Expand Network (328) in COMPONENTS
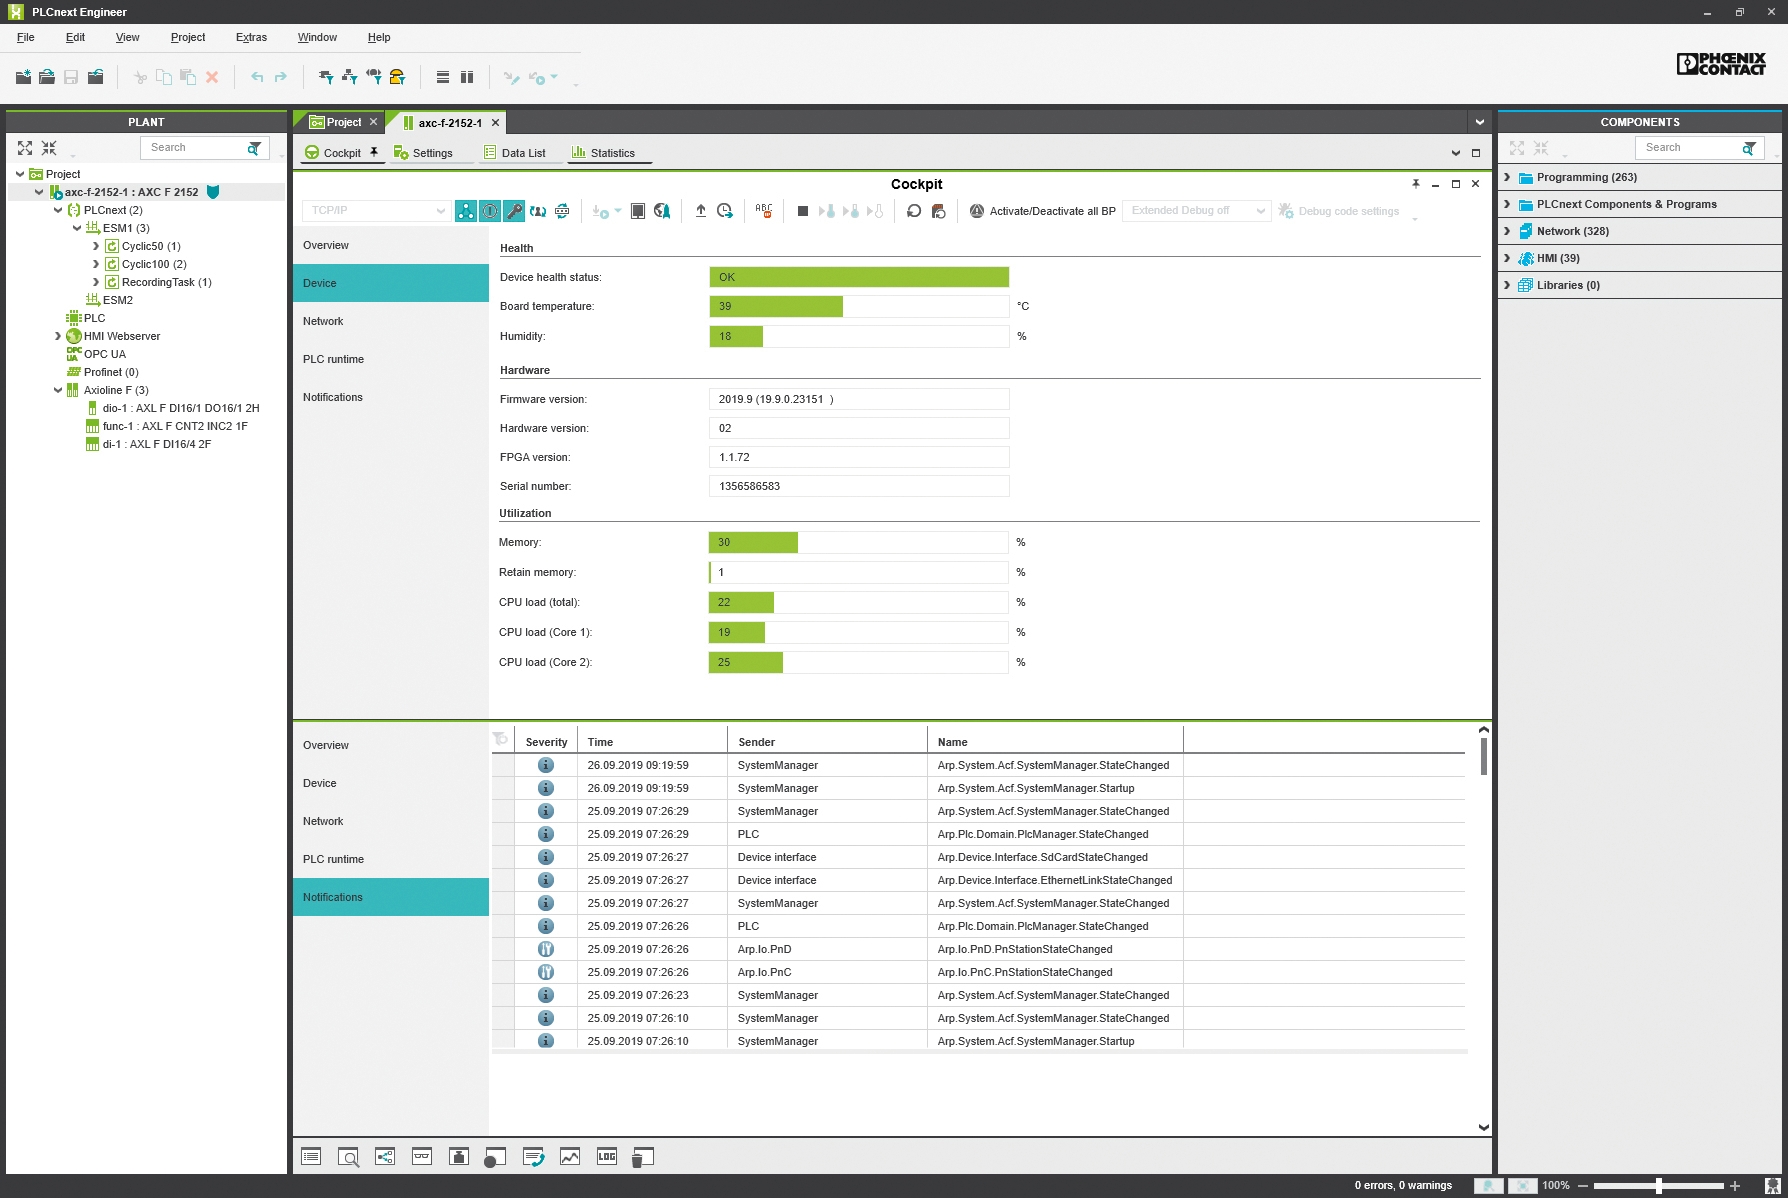 tap(1507, 231)
